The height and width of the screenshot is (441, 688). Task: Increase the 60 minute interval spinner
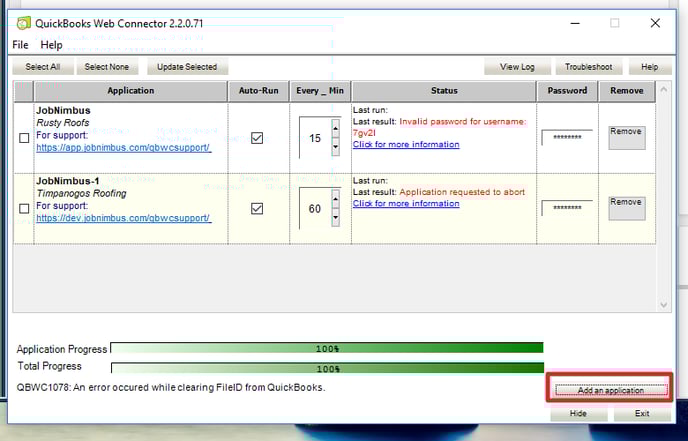click(x=336, y=199)
